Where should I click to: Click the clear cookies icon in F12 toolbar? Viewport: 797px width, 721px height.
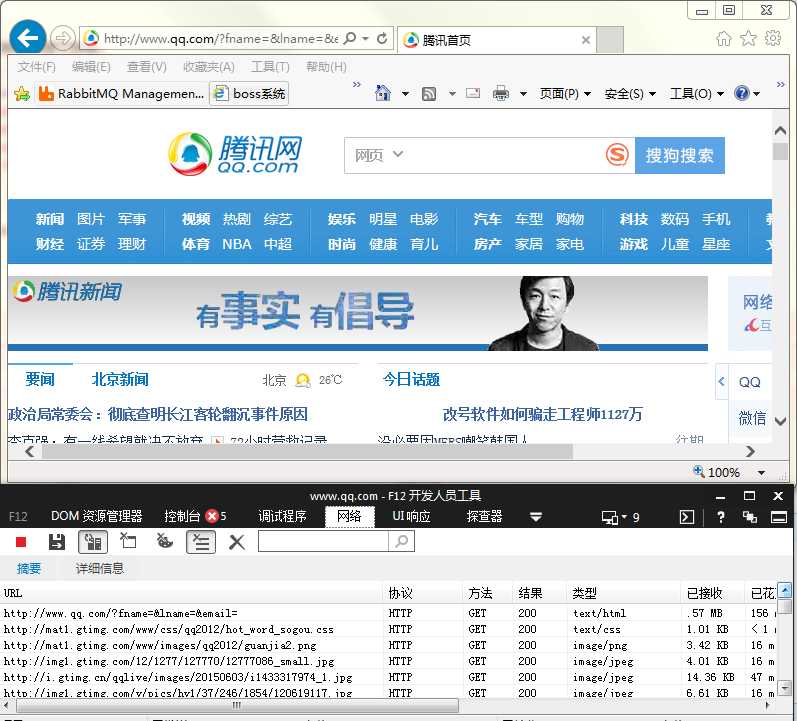164,541
